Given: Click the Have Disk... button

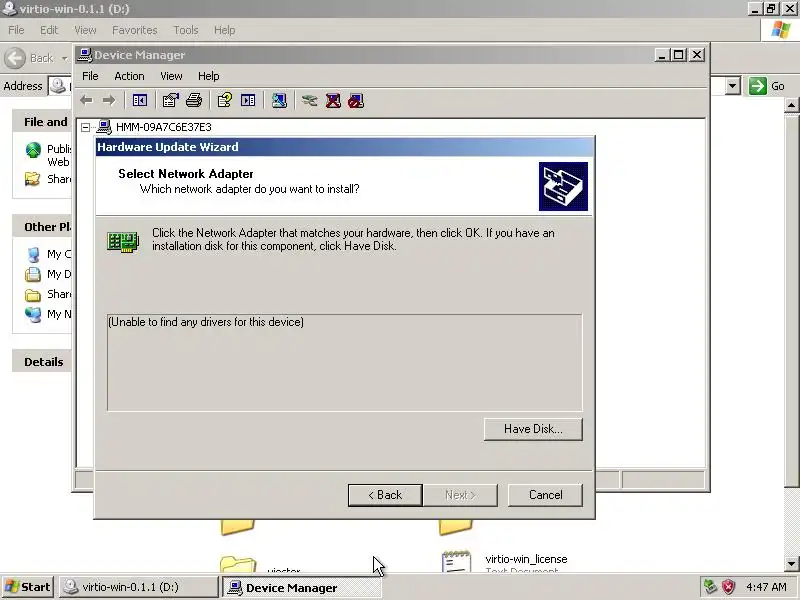Looking at the screenshot, I should pyautogui.click(x=533, y=429).
